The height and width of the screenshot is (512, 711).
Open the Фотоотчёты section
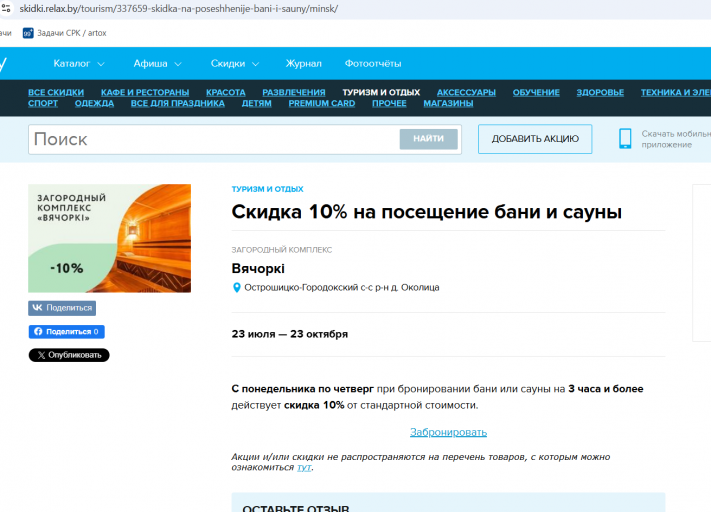tap(373, 63)
